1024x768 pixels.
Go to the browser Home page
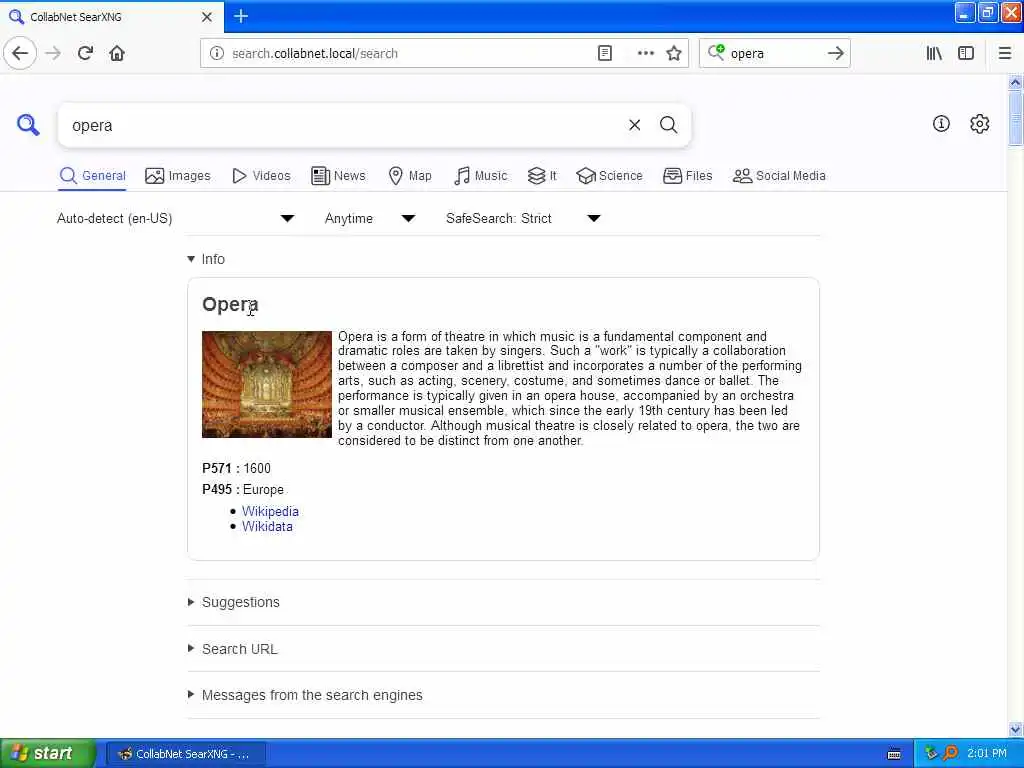(x=117, y=54)
